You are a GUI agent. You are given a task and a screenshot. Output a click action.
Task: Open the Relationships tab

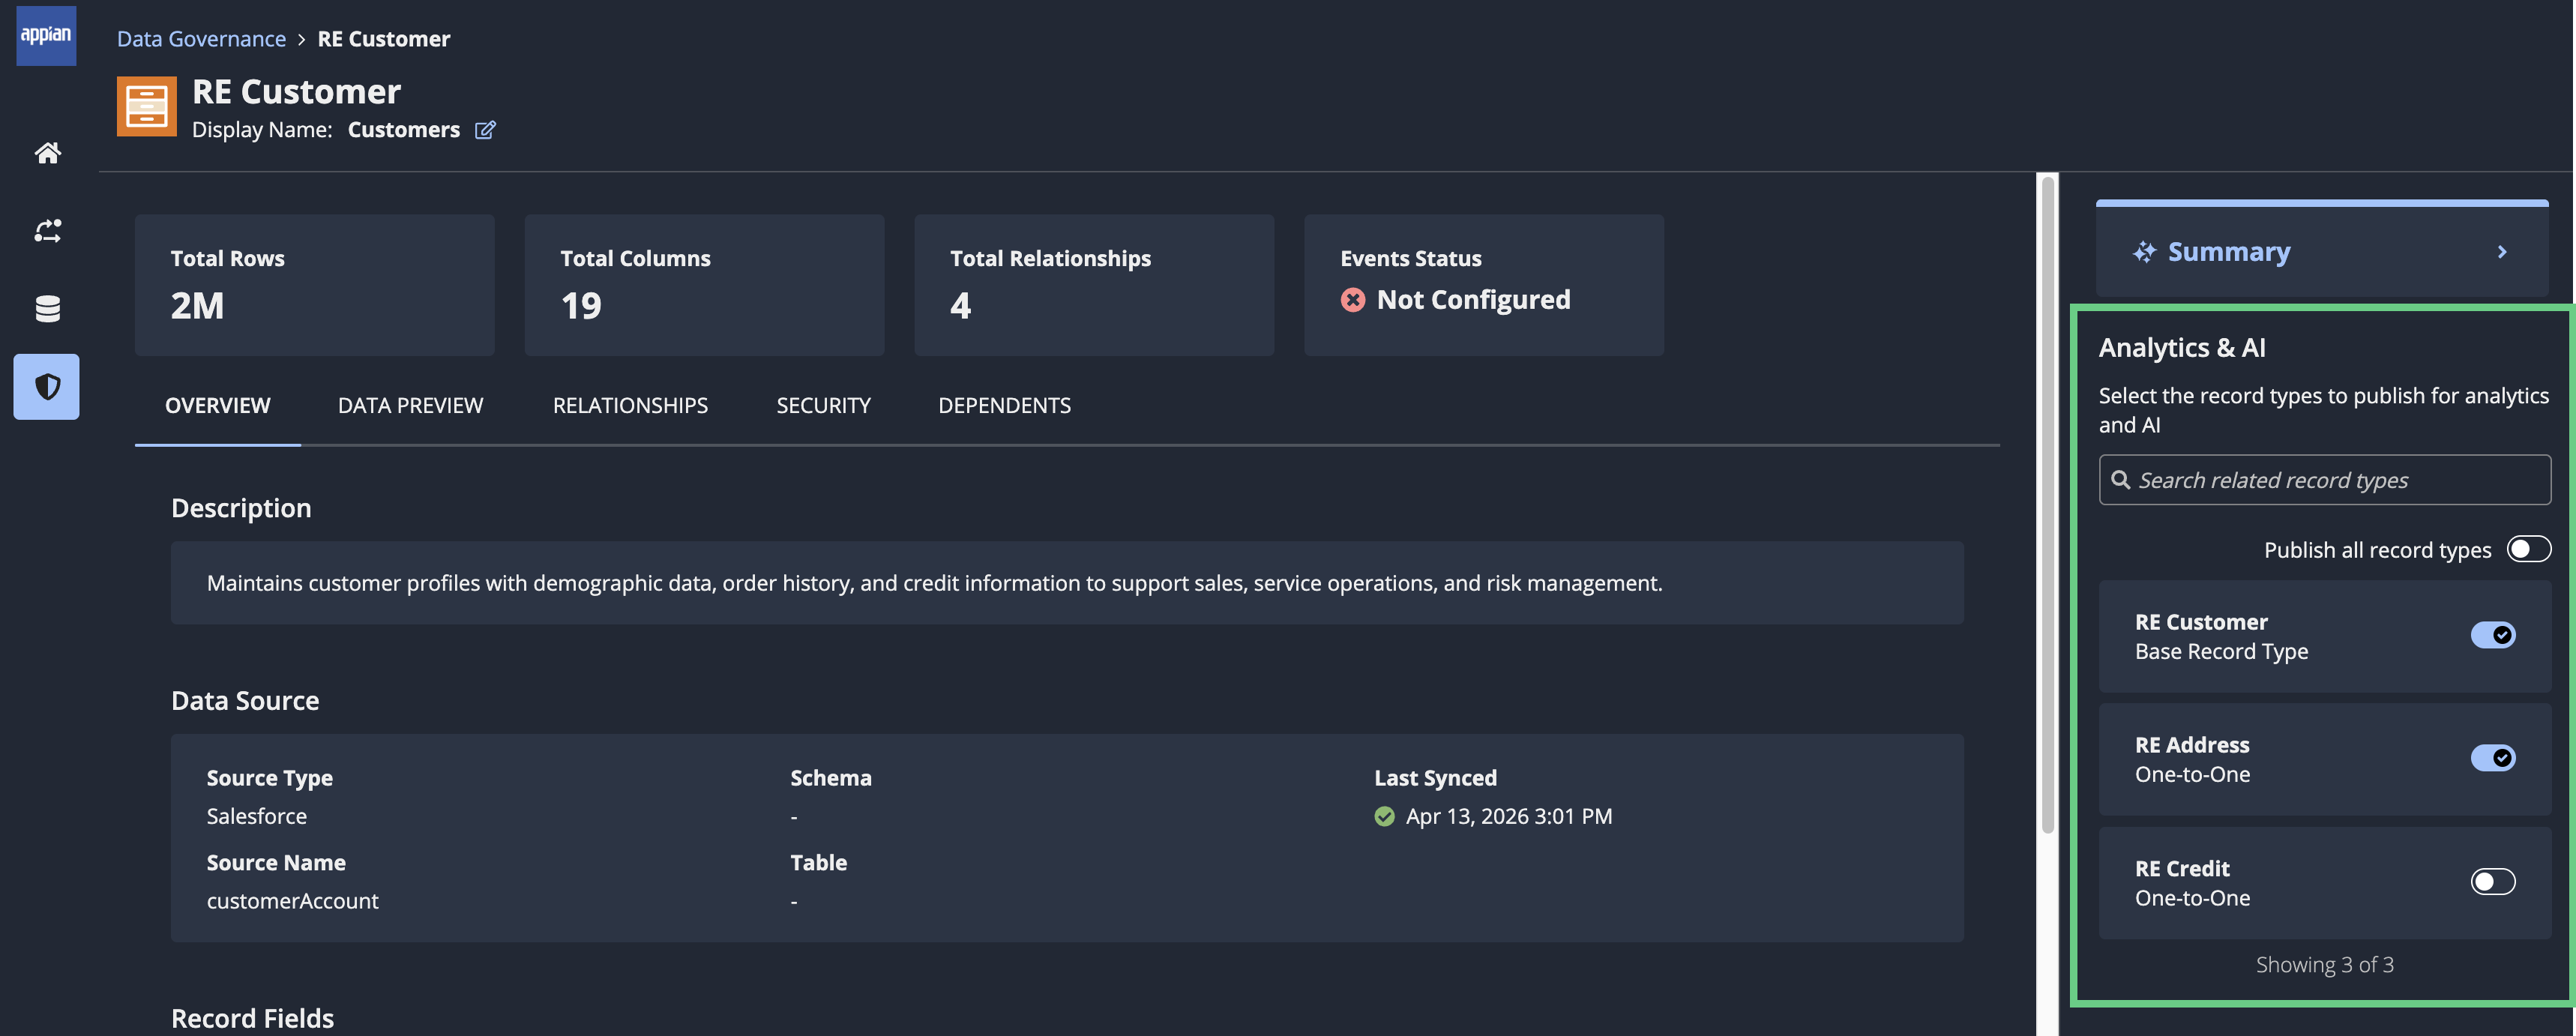point(630,405)
